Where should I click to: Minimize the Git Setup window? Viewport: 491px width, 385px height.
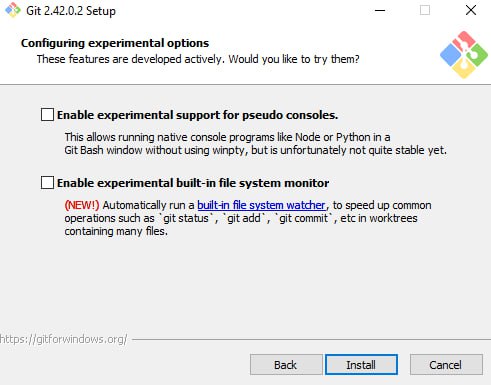click(380, 10)
